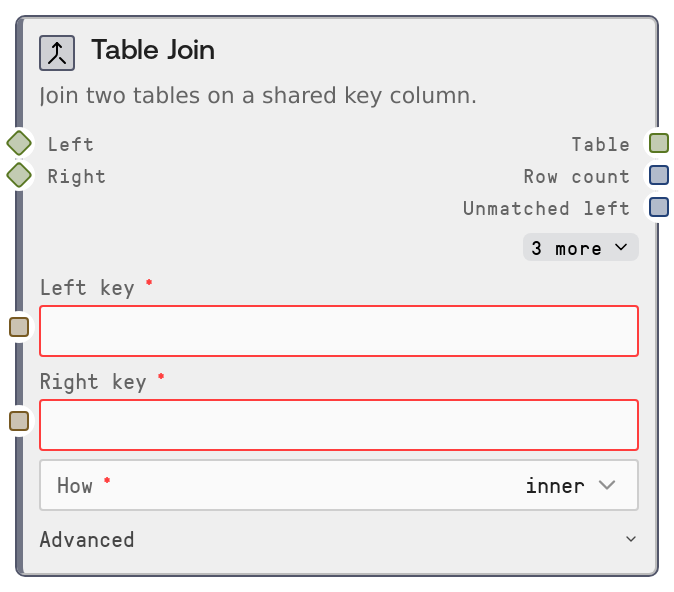The image size is (674, 592).
Task: Click the Right input diamond port
Action: coord(19,176)
